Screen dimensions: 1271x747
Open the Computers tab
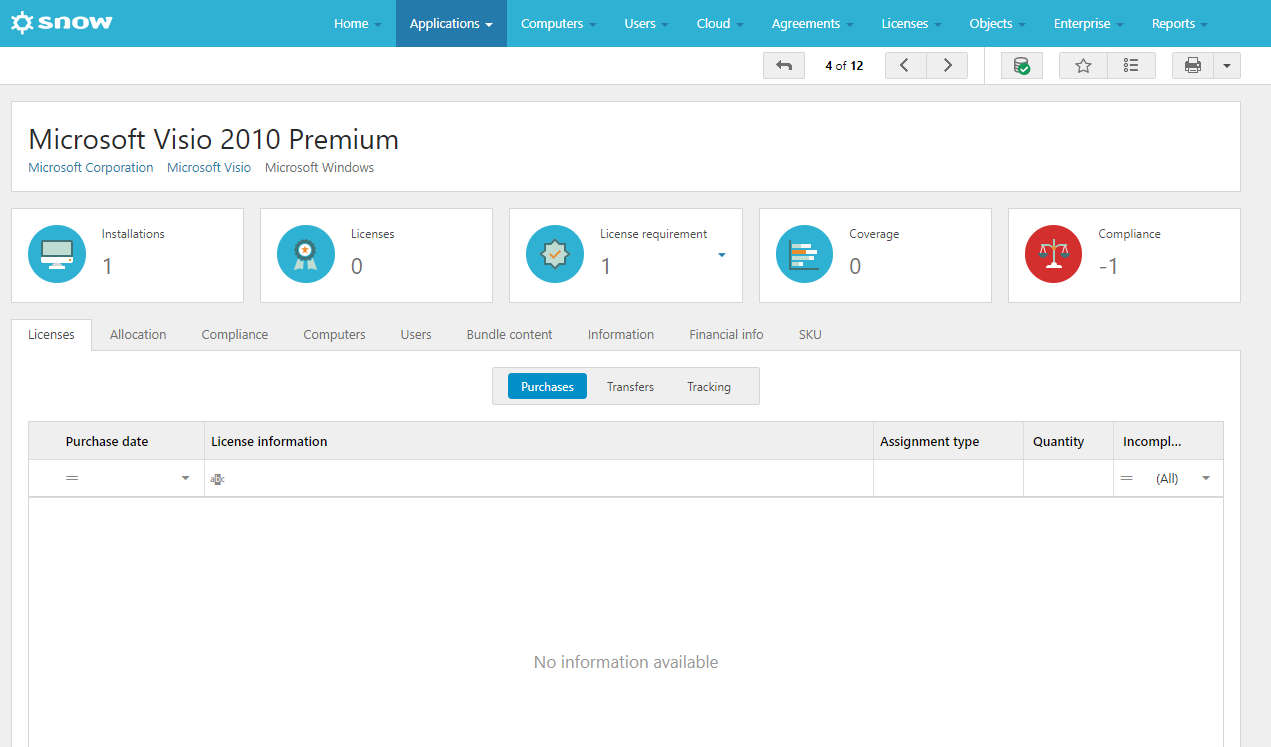[x=334, y=335]
